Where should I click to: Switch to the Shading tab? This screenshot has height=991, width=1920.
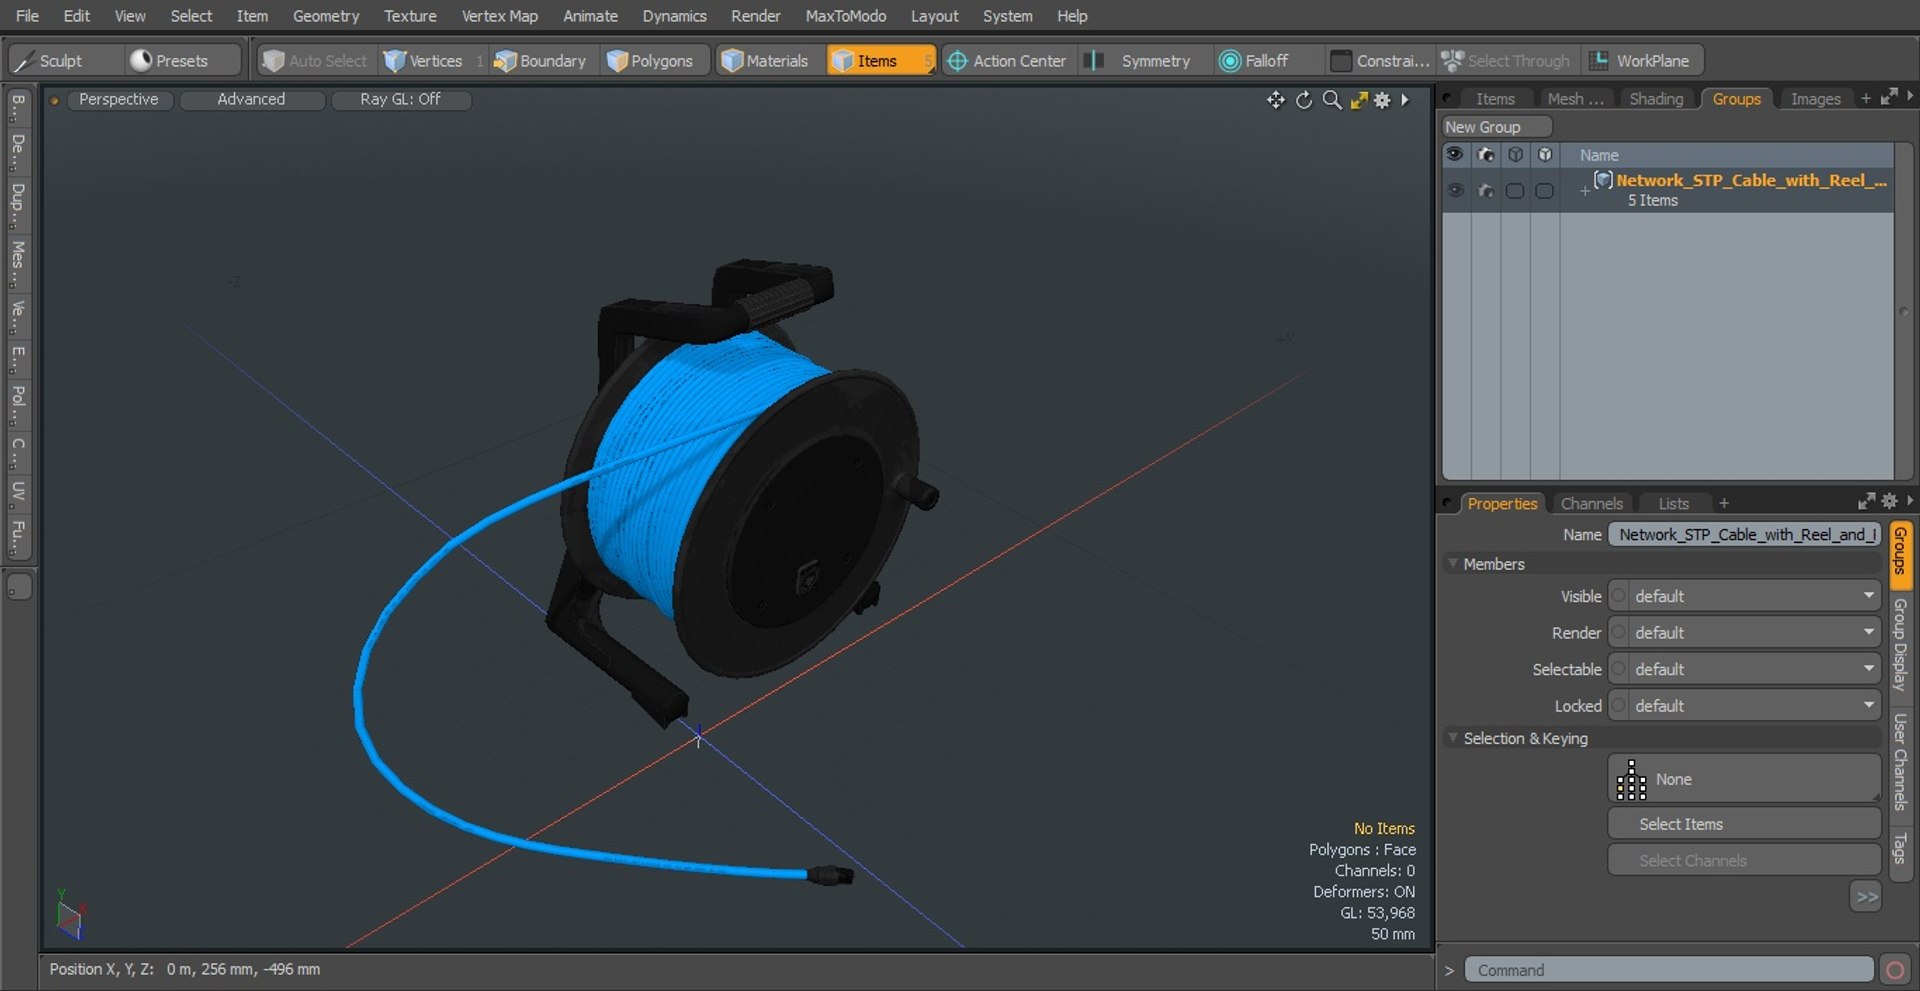click(1656, 99)
